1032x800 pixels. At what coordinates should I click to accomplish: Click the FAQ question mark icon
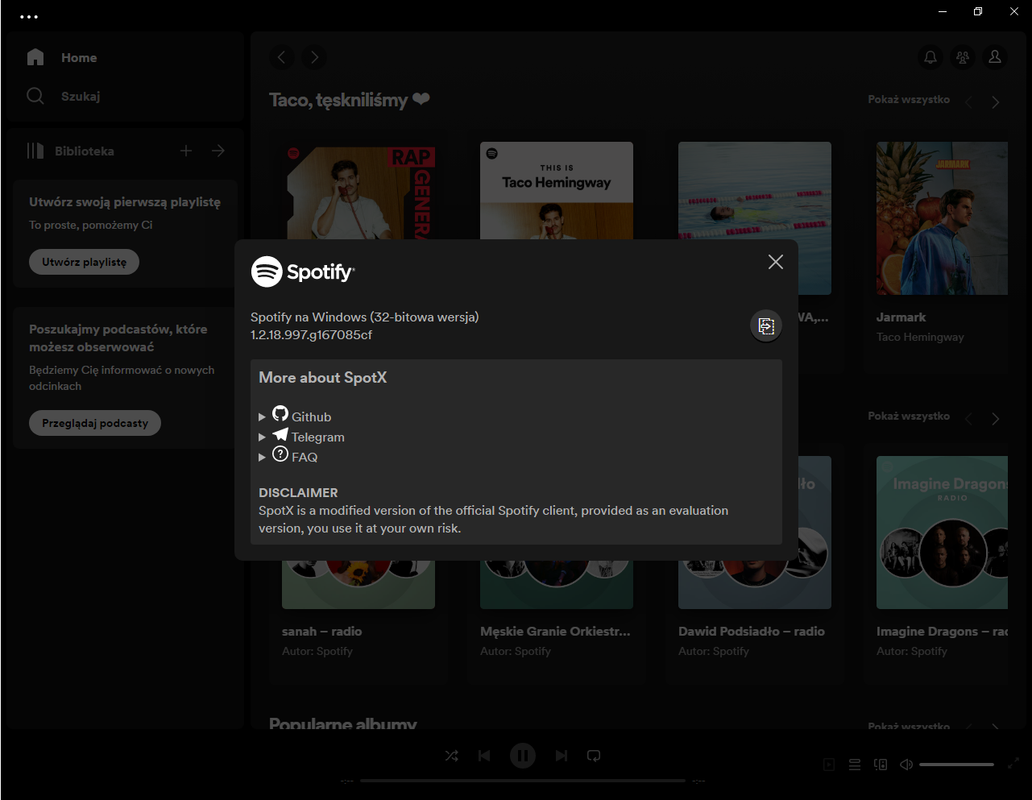pyautogui.click(x=280, y=454)
